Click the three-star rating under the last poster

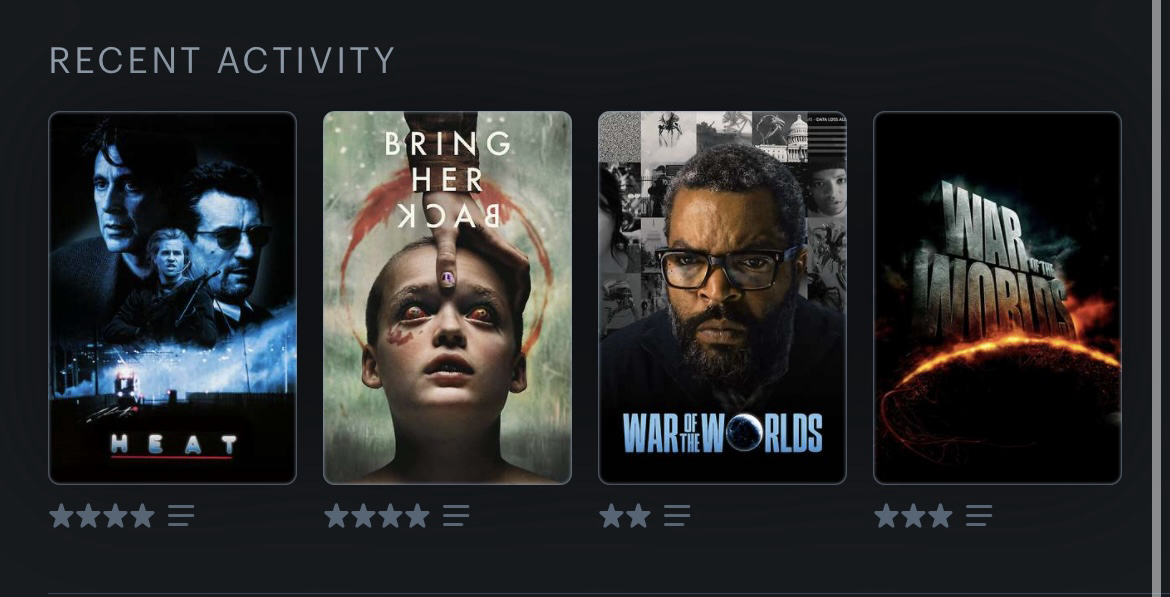click(913, 516)
